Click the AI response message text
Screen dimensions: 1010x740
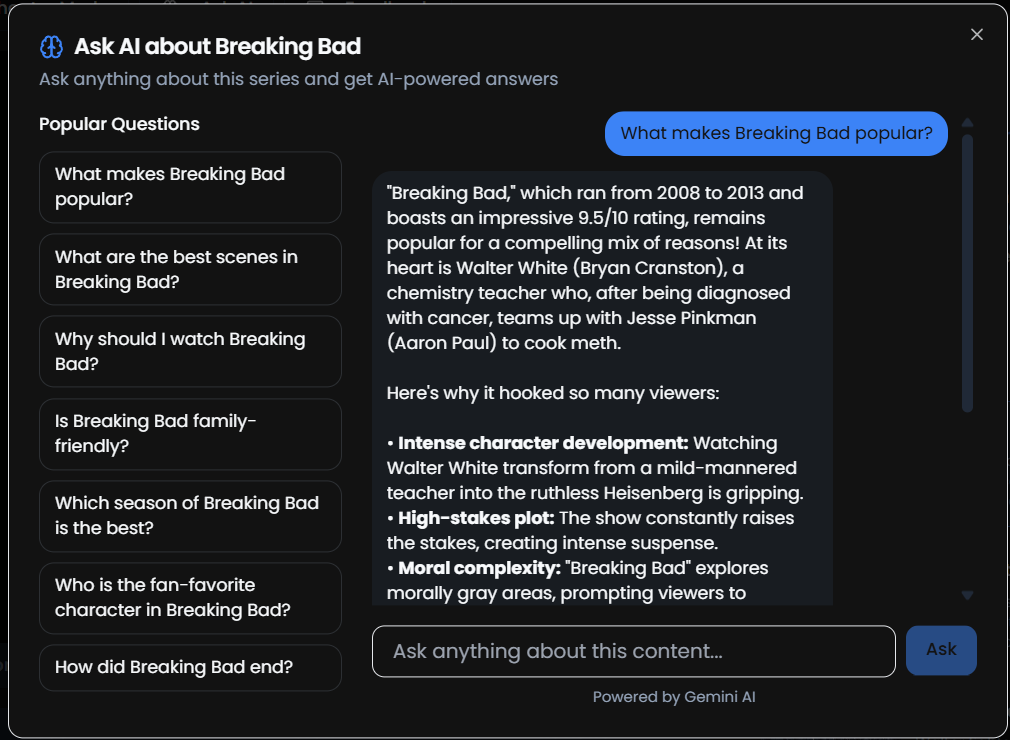tap(602, 388)
